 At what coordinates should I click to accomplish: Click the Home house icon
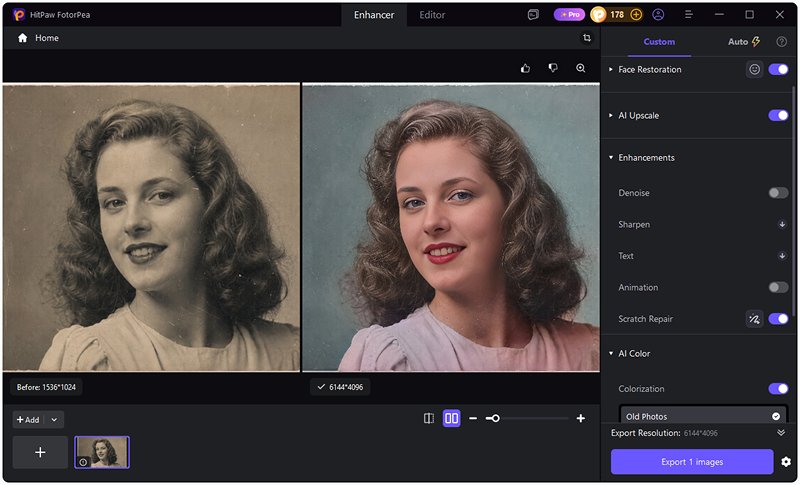(22, 38)
